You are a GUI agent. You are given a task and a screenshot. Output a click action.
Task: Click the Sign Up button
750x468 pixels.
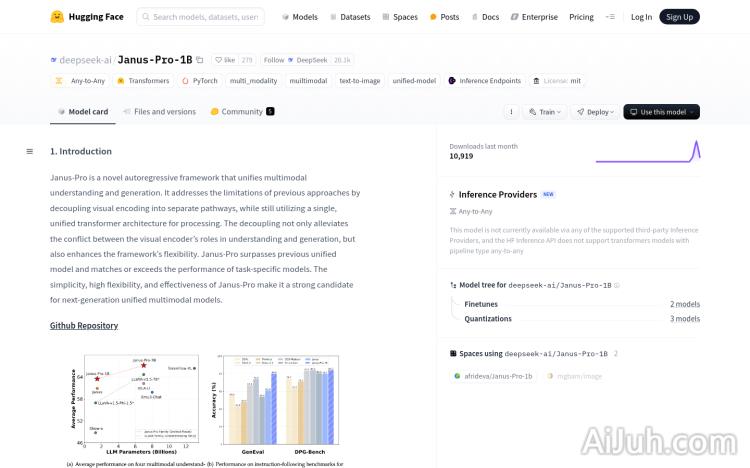click(x=679, y=17)
